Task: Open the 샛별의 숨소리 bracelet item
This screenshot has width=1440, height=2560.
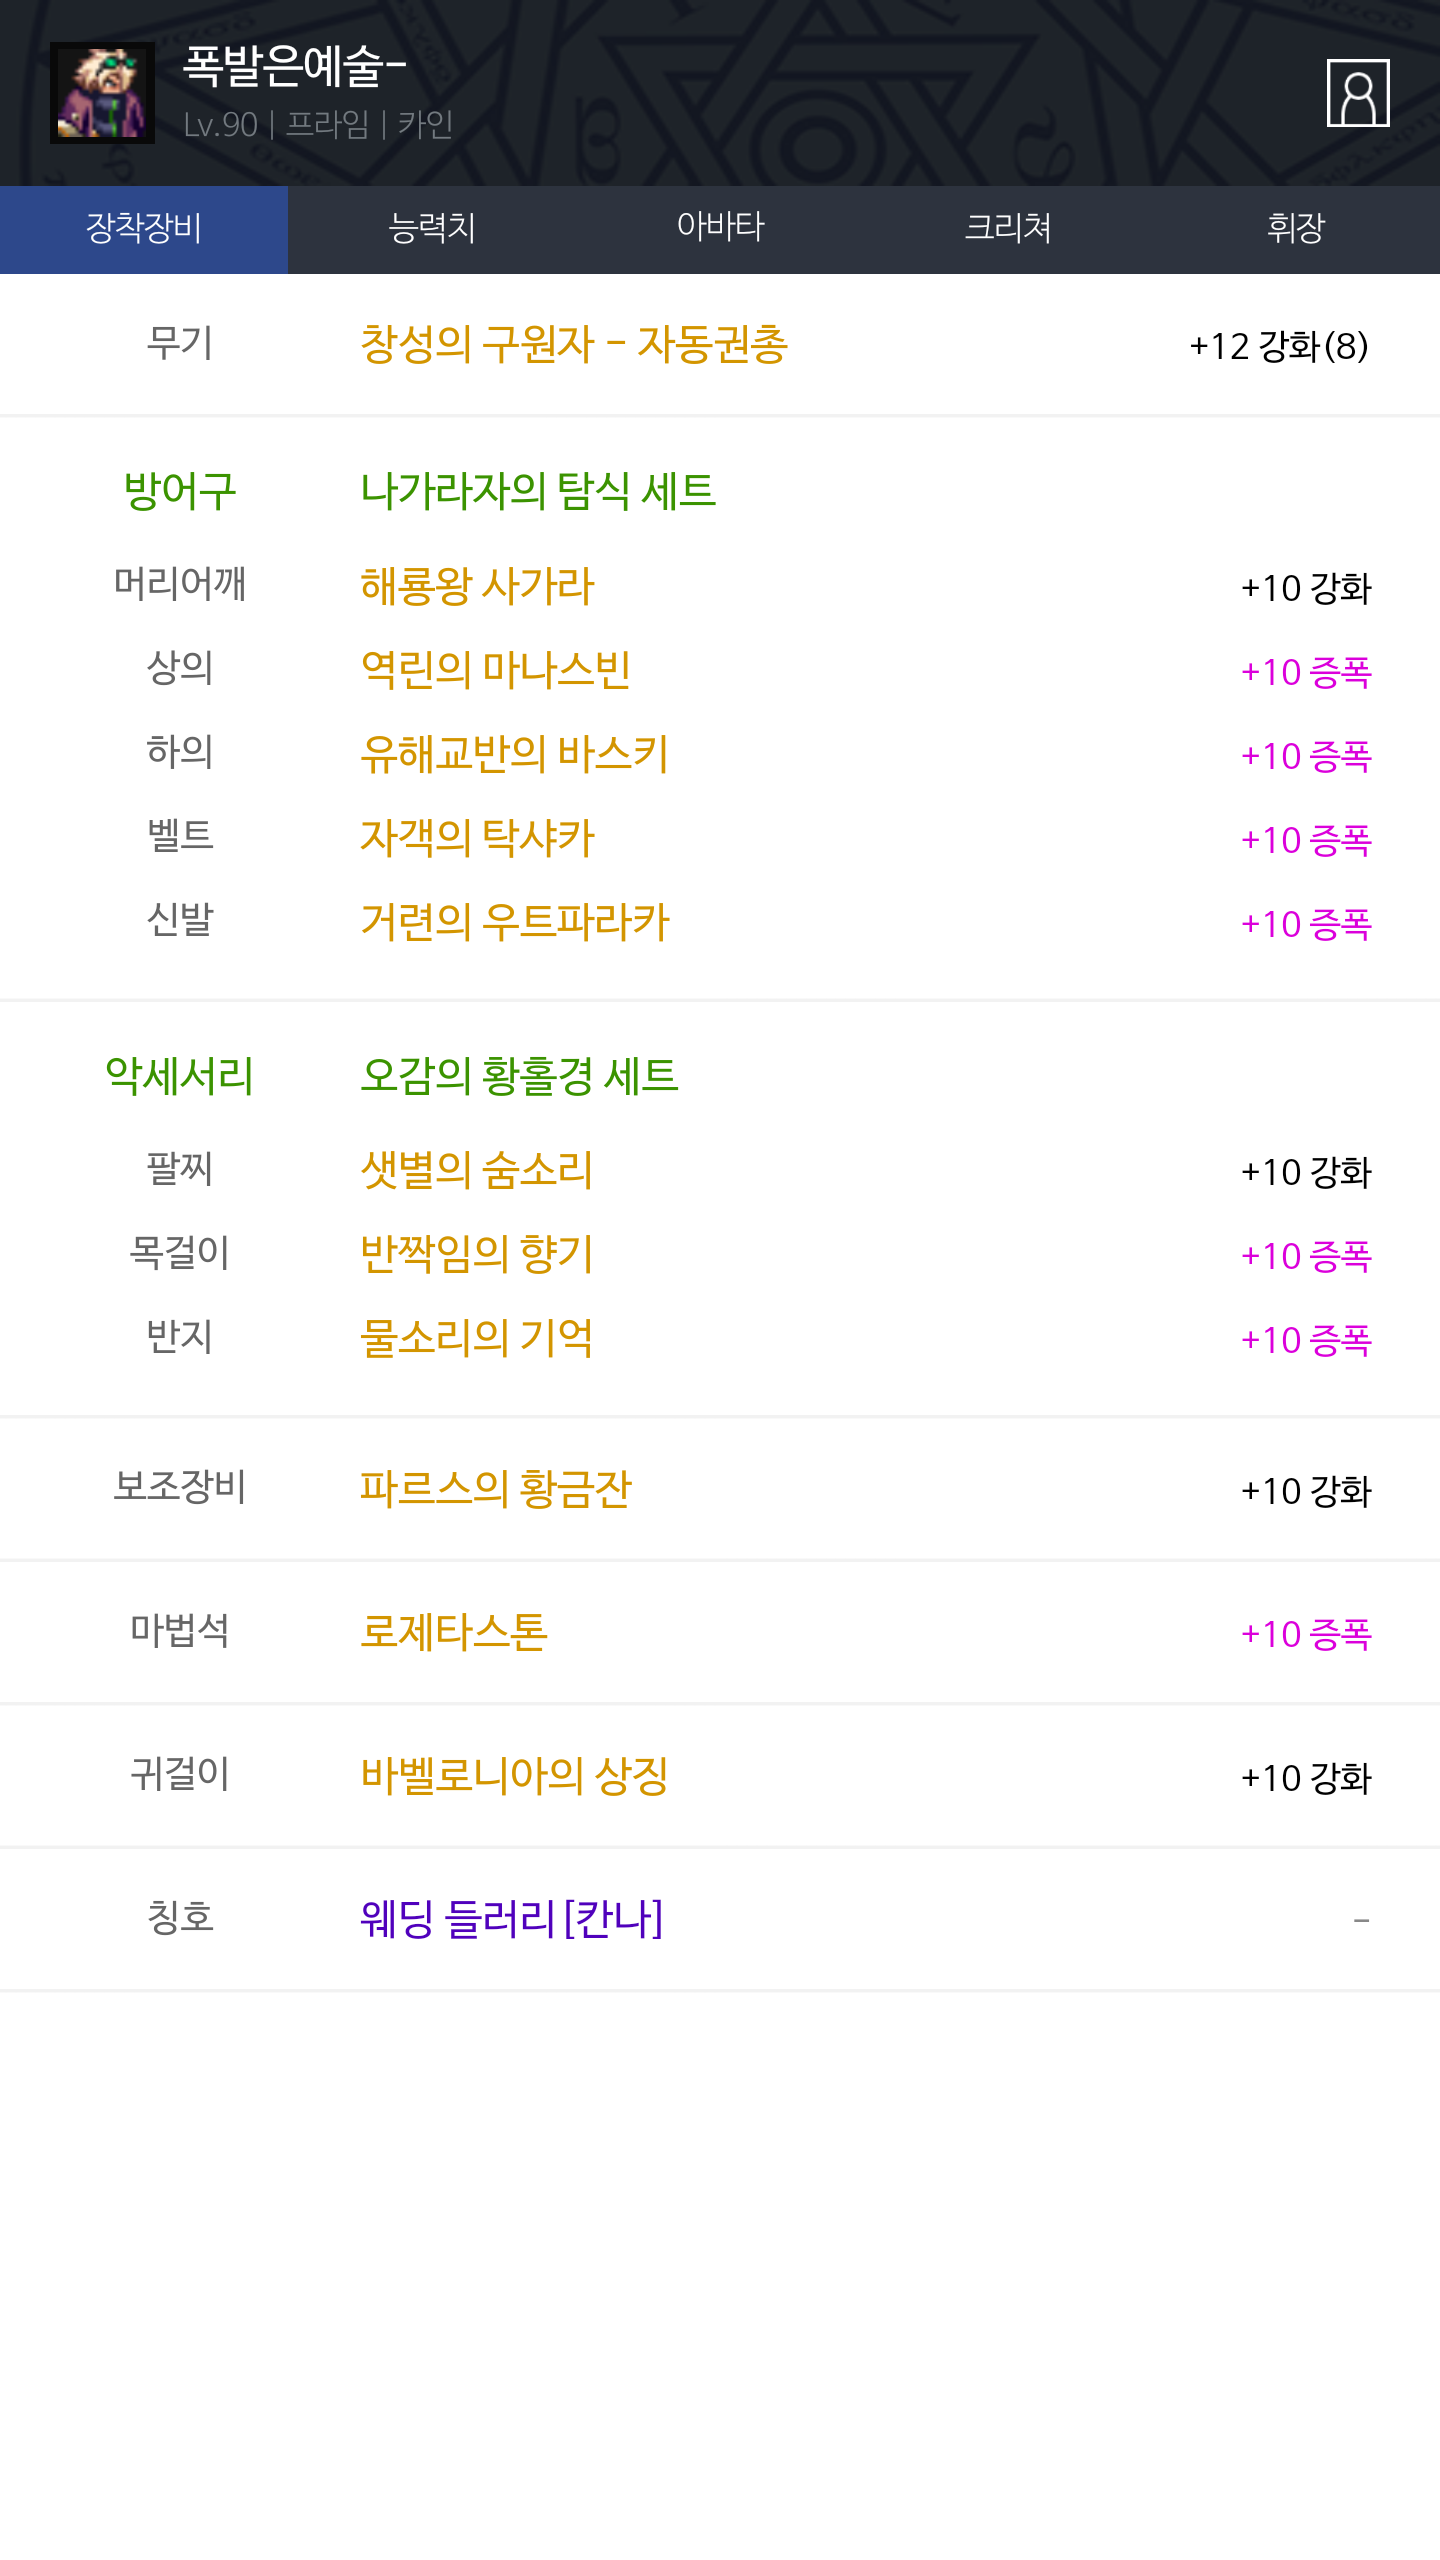Action: [x=476, y=1171]
